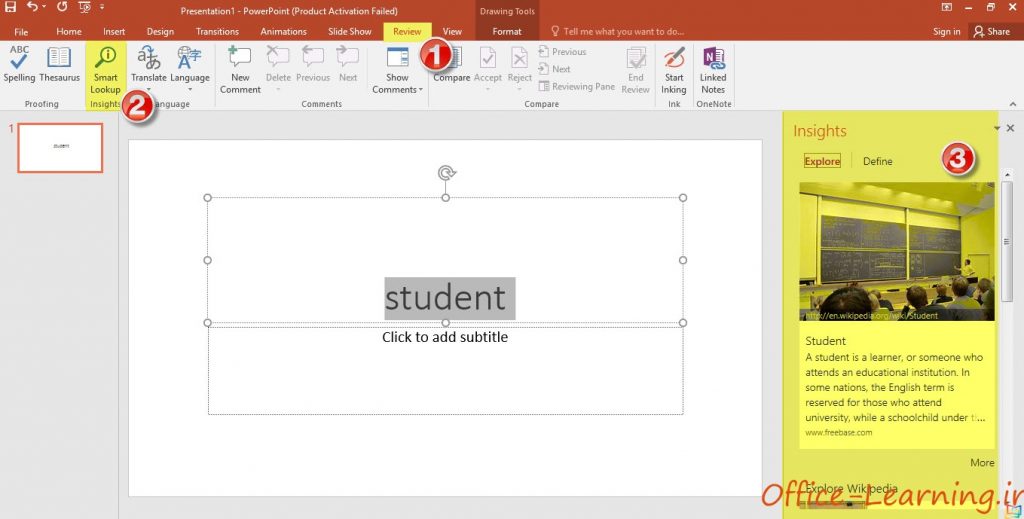This screenshot has height=519, width=1024.
Task: Save the presentation from quick access
Action: click(10, 7)
